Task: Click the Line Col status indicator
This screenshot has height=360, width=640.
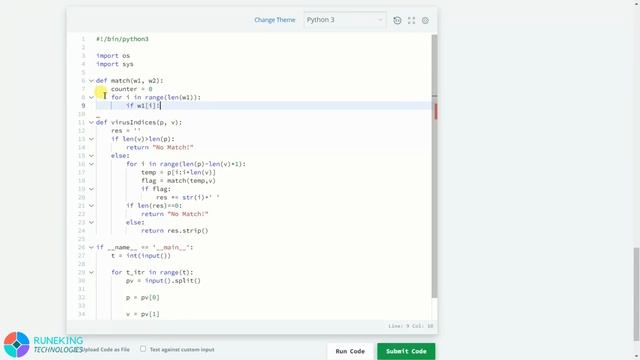Action: tap(411, 326)
